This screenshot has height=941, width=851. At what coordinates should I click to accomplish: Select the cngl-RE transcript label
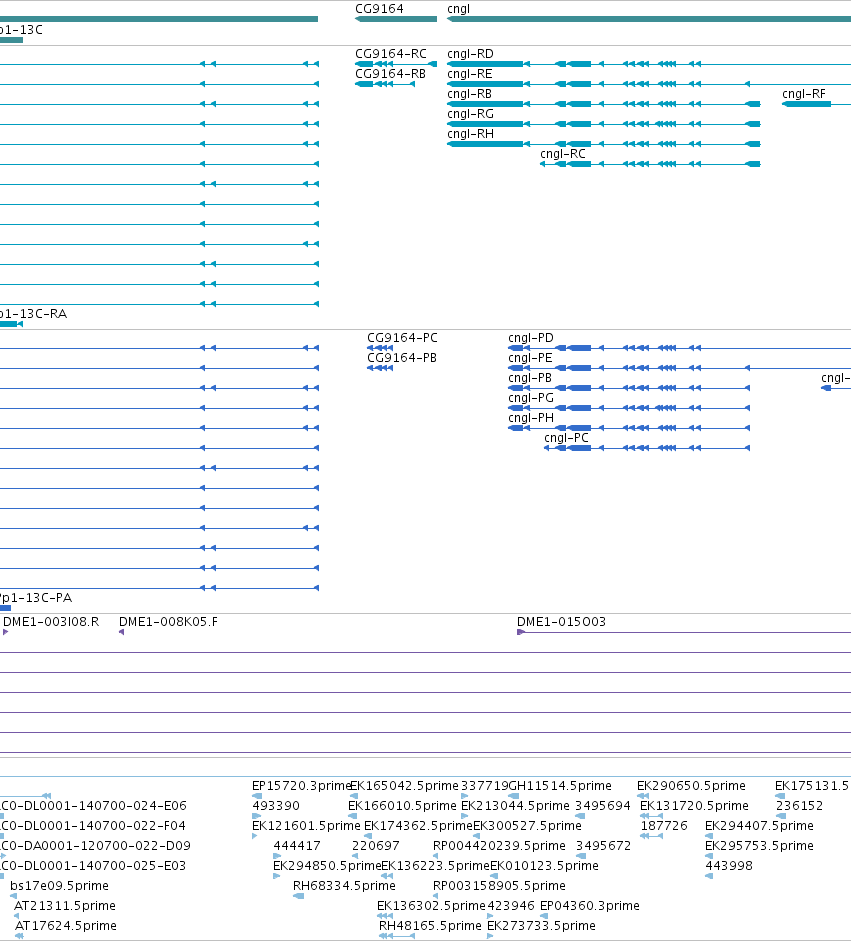point(470,73)
